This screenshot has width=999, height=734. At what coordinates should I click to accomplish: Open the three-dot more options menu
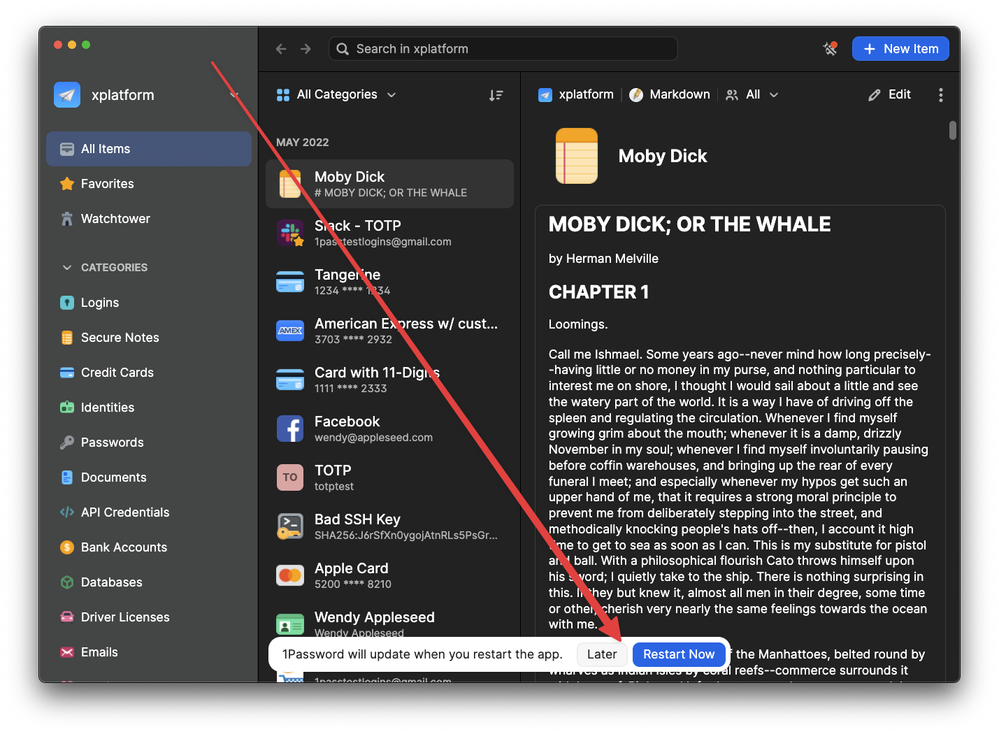coord(940,95)
